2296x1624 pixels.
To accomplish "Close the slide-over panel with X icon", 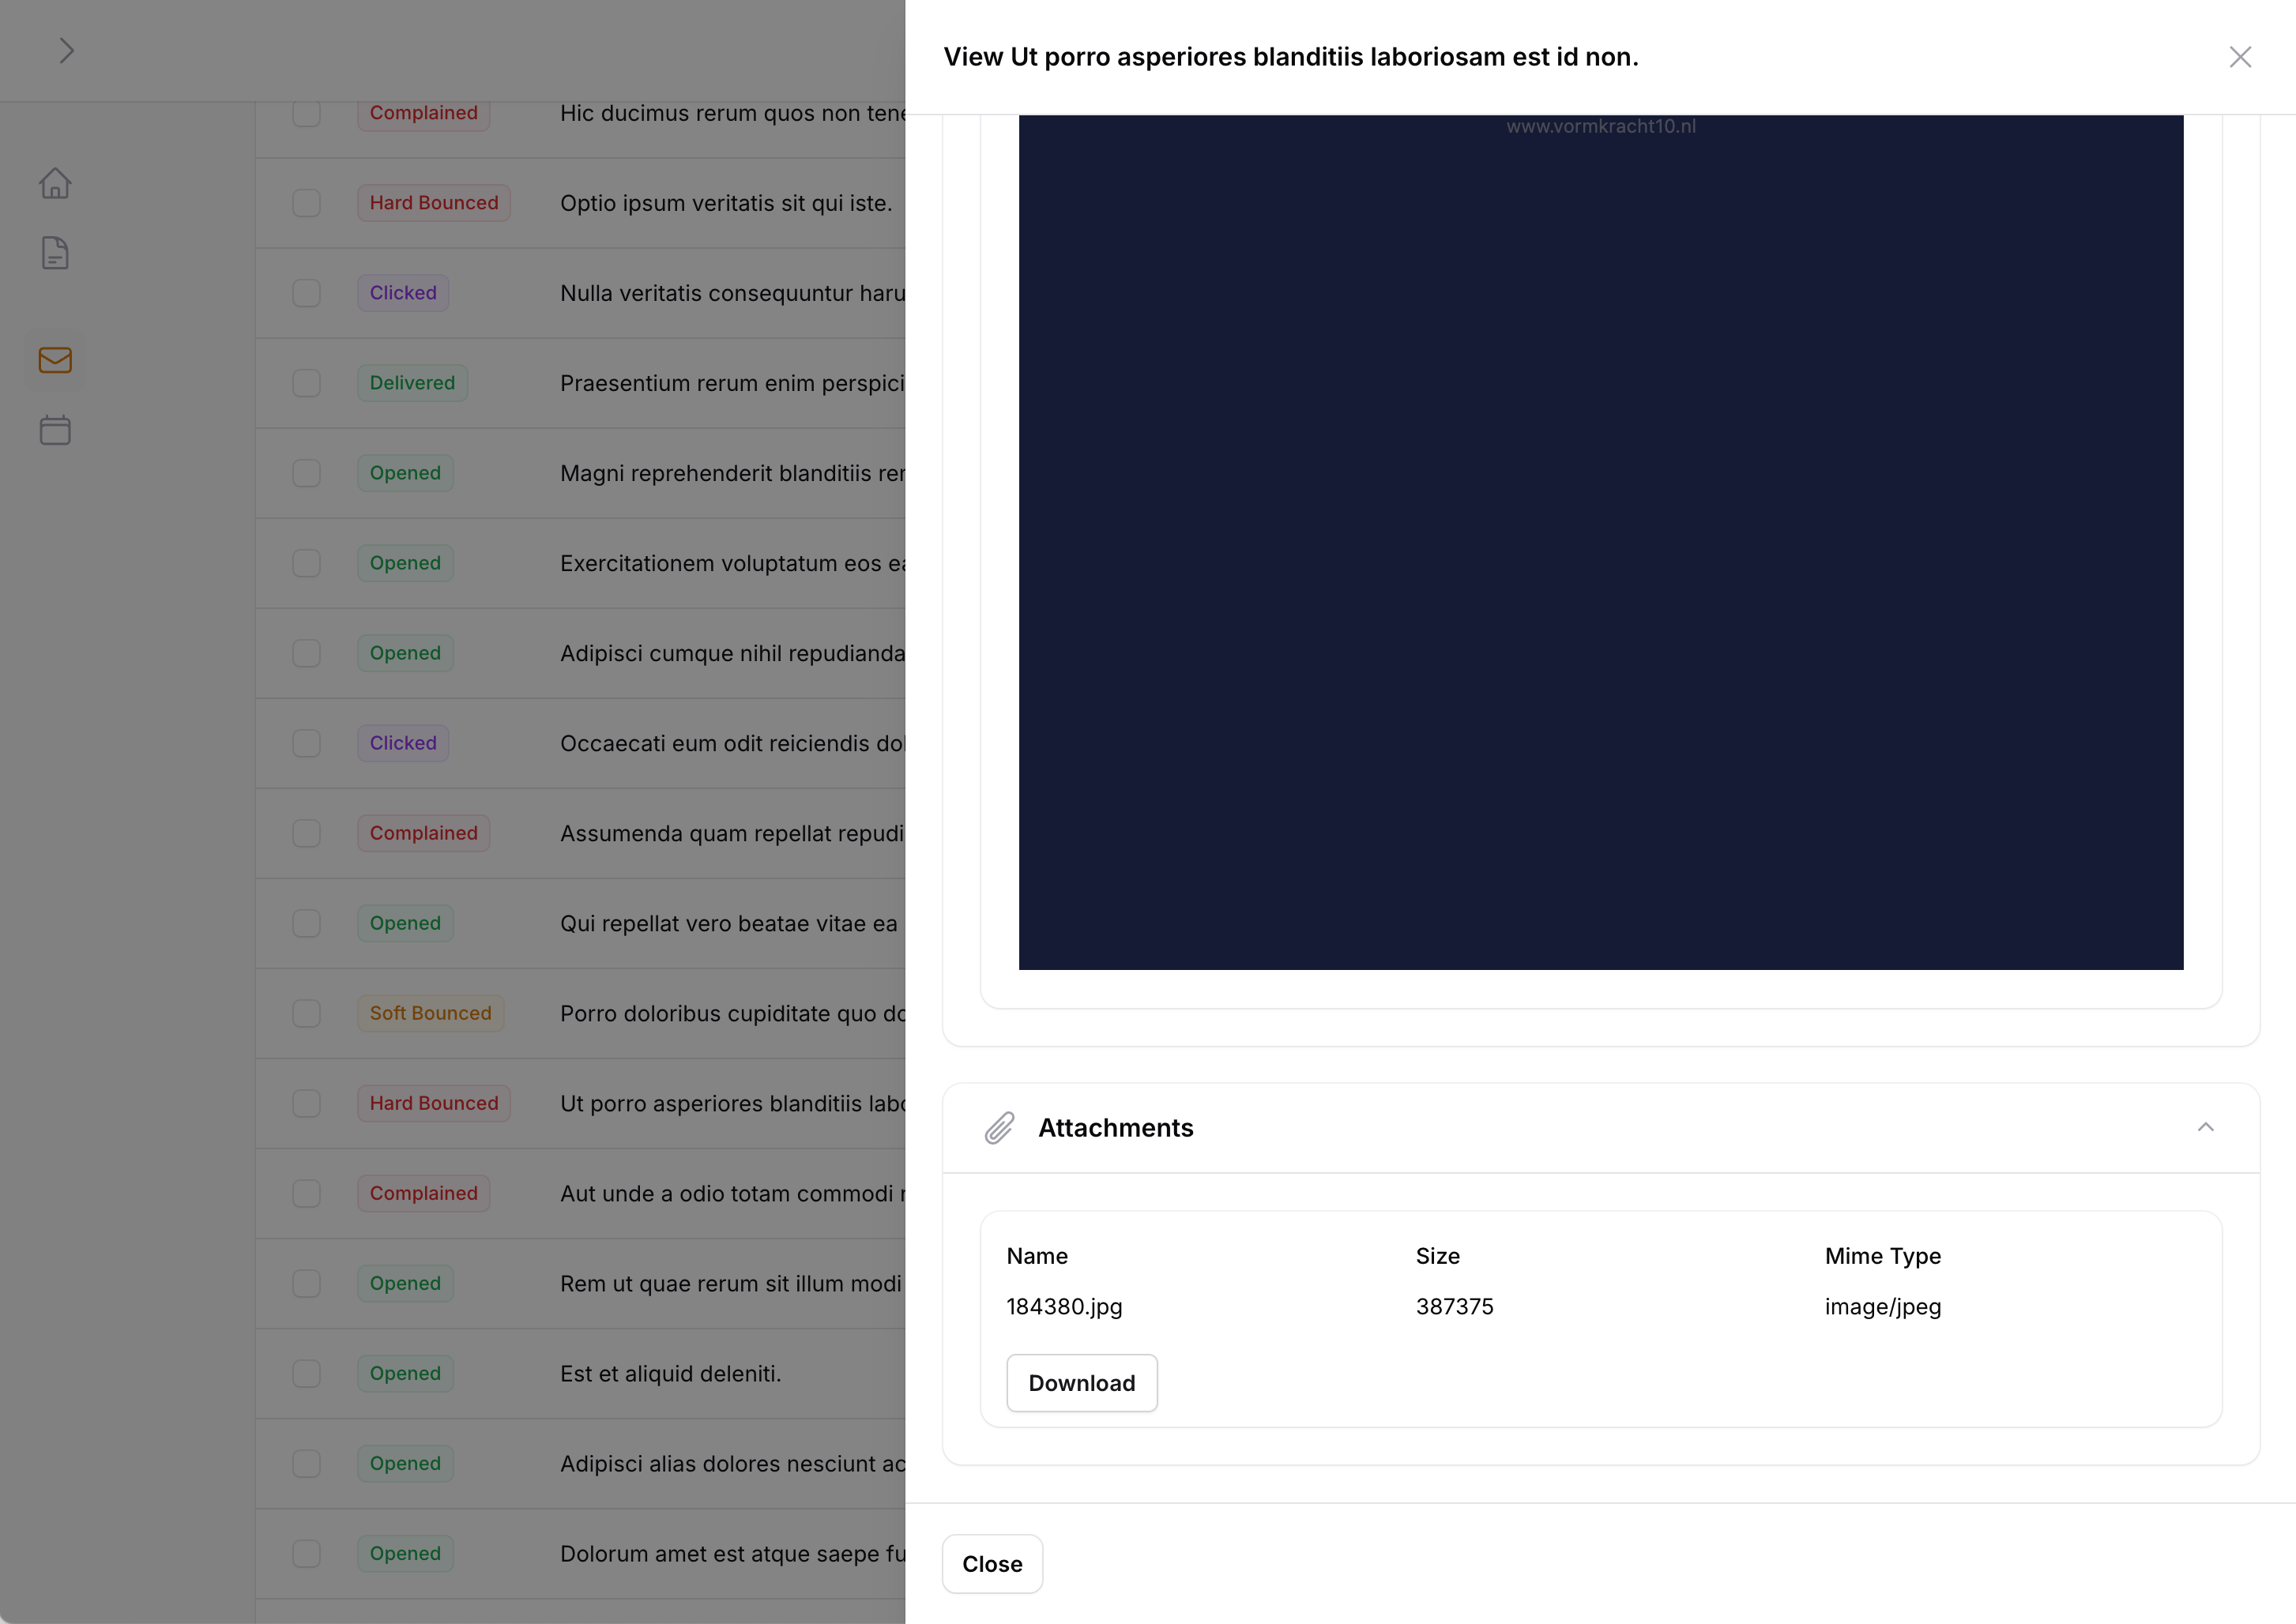I will 2240,57.
